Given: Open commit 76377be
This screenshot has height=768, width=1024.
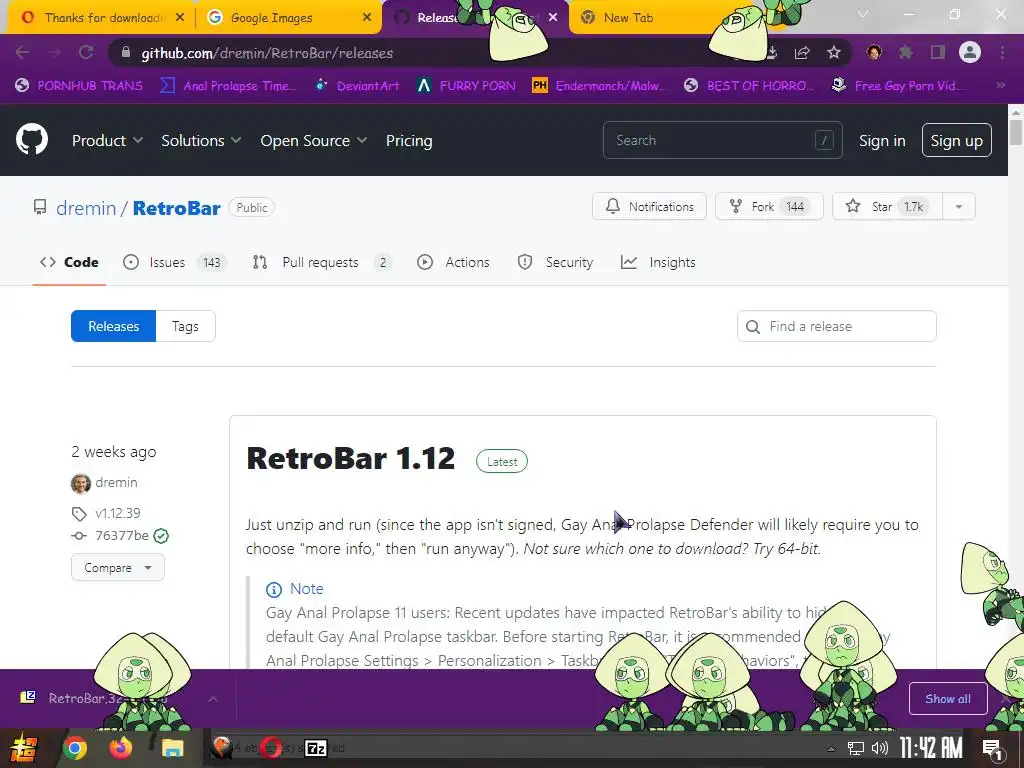Looking at the screenshot, I should coord(122,536).
